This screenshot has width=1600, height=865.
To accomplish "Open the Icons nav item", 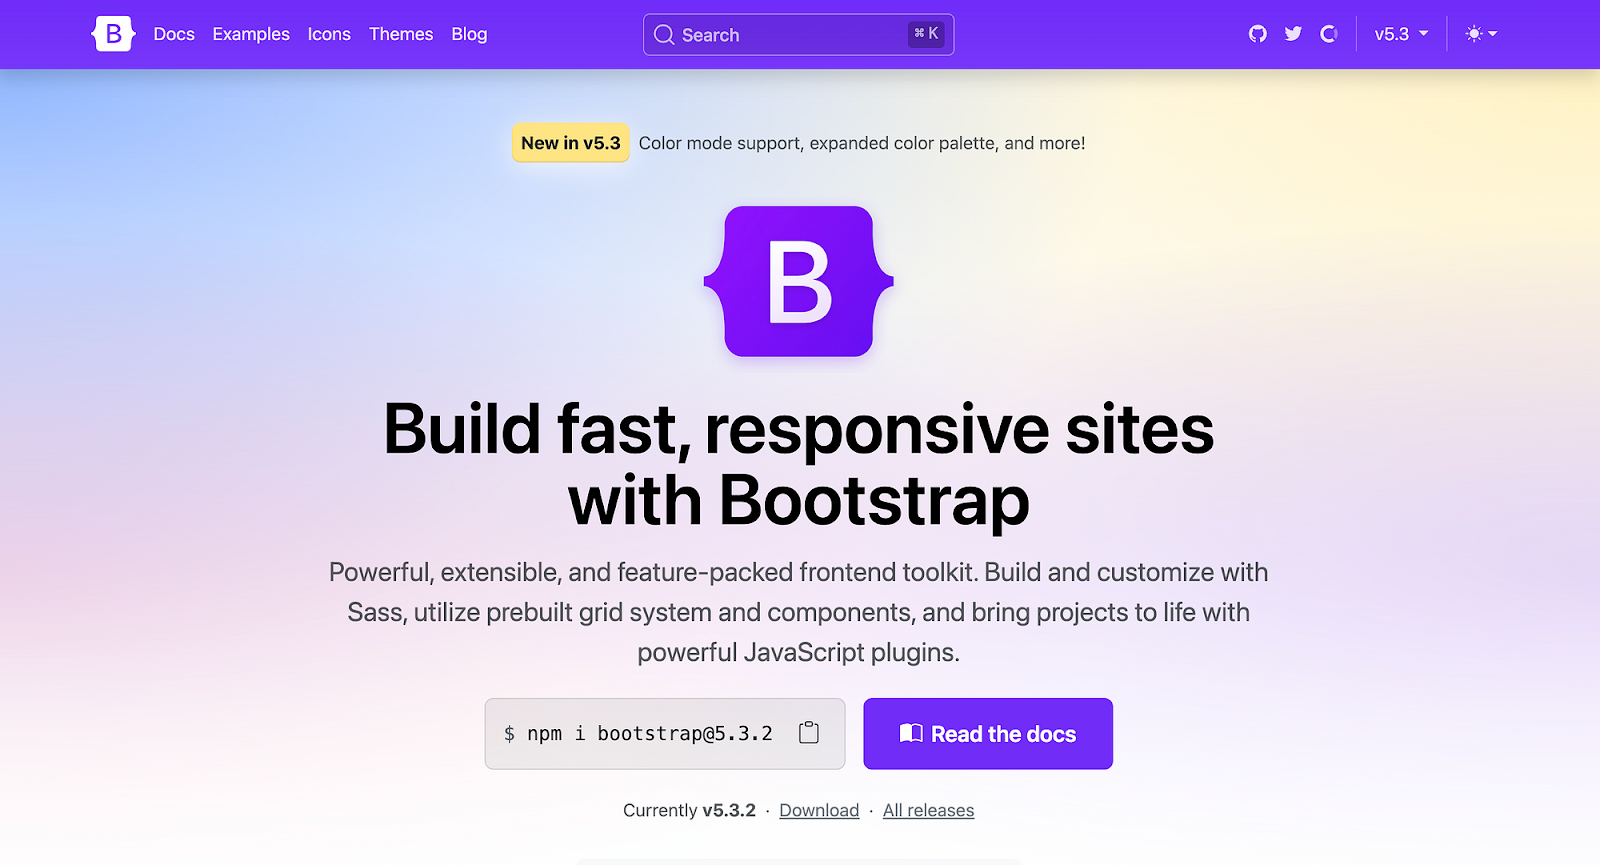I will (x=329, y=34).
